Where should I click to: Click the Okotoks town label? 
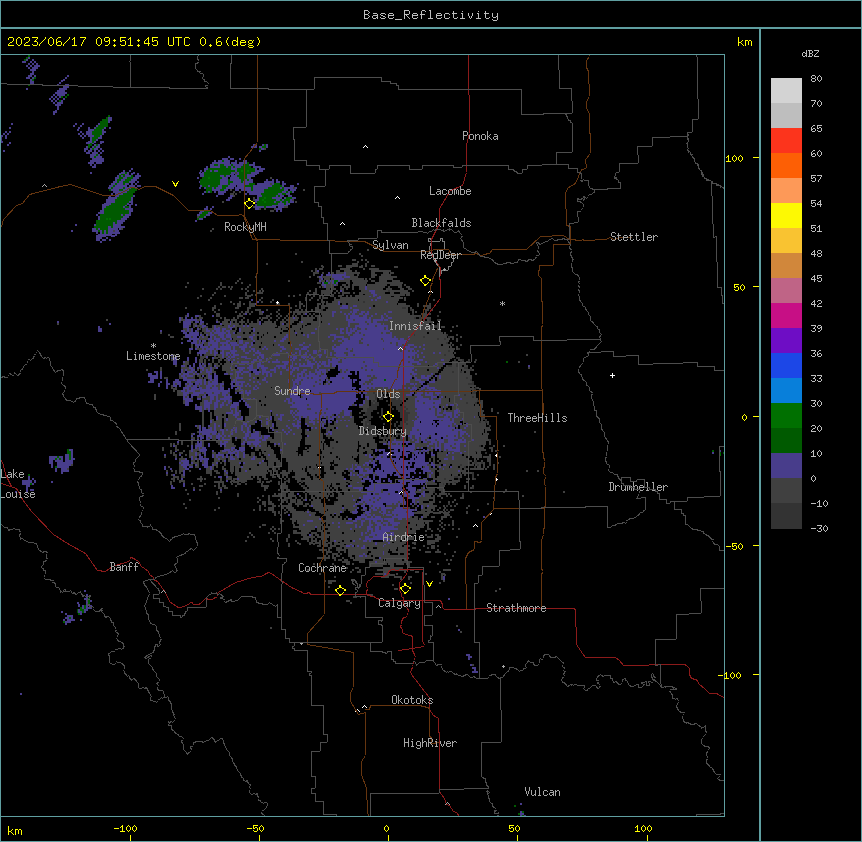(x=412, y=700)
